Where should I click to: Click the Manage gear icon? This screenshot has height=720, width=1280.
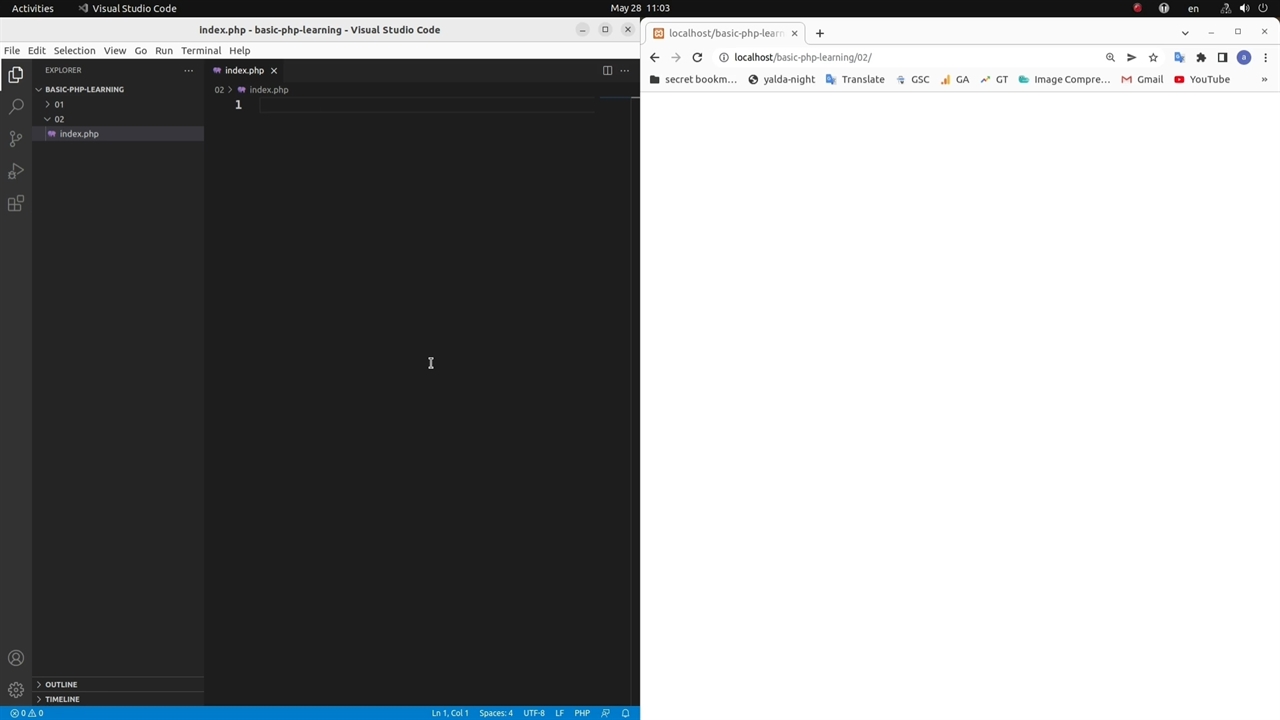pyautogui.click(x=16, y=690)
